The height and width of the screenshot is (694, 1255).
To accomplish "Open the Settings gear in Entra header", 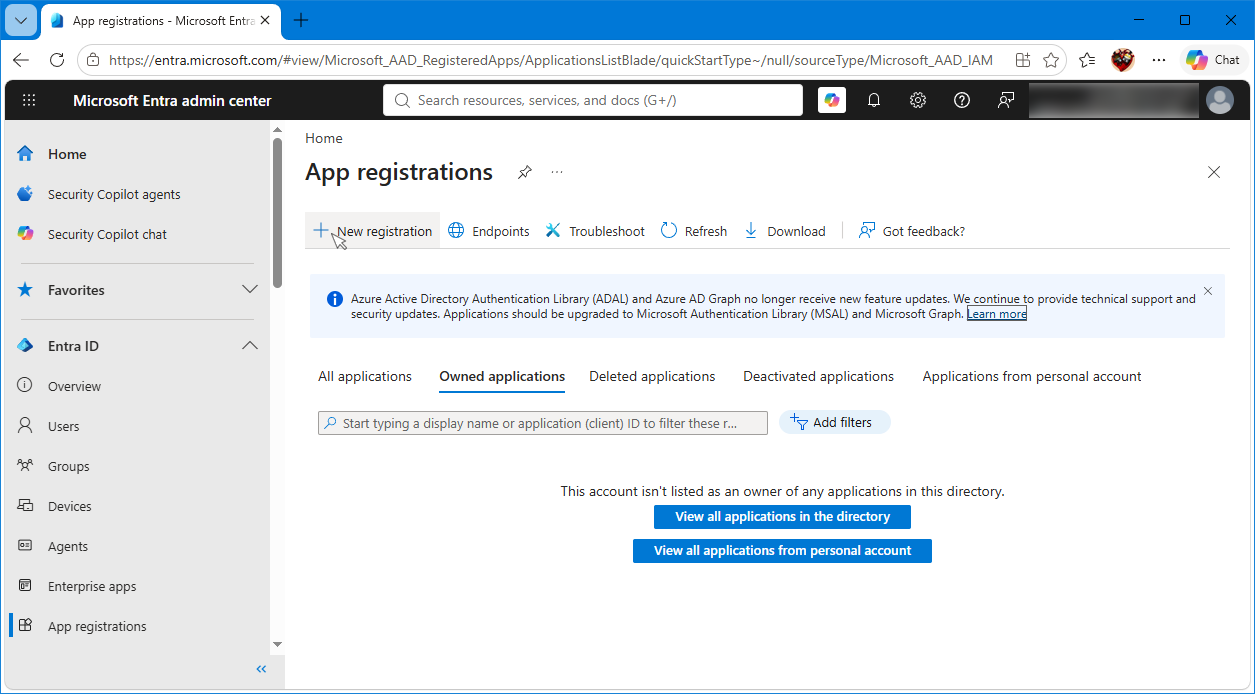I will 918,100.
